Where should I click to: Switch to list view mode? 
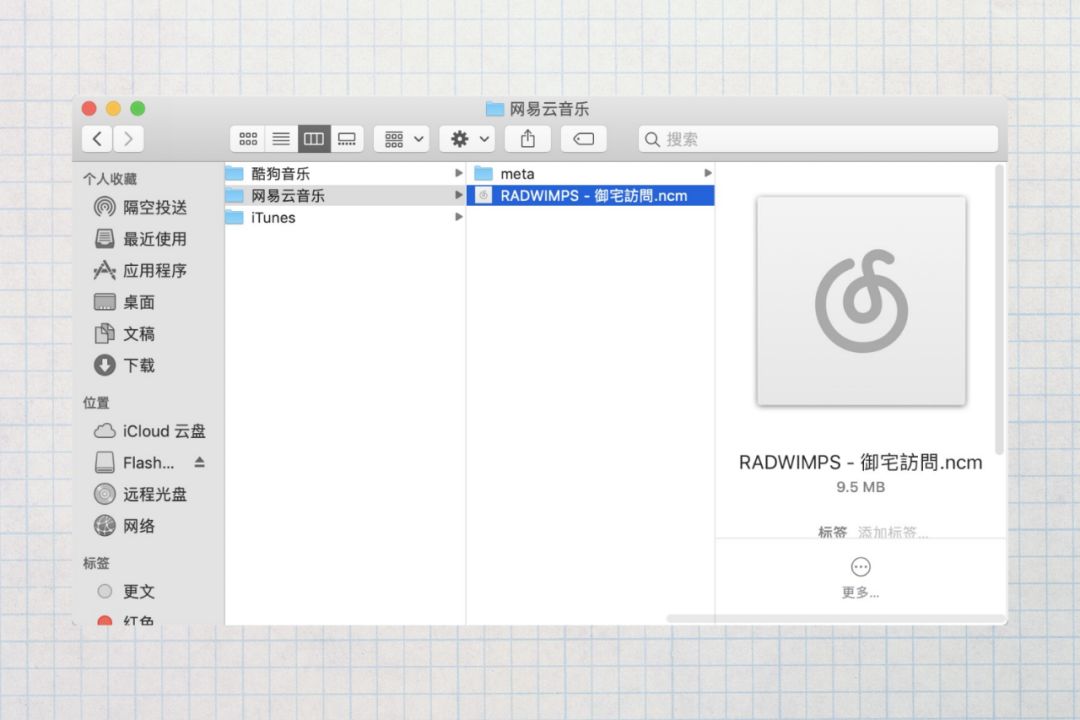pos(281,139)
